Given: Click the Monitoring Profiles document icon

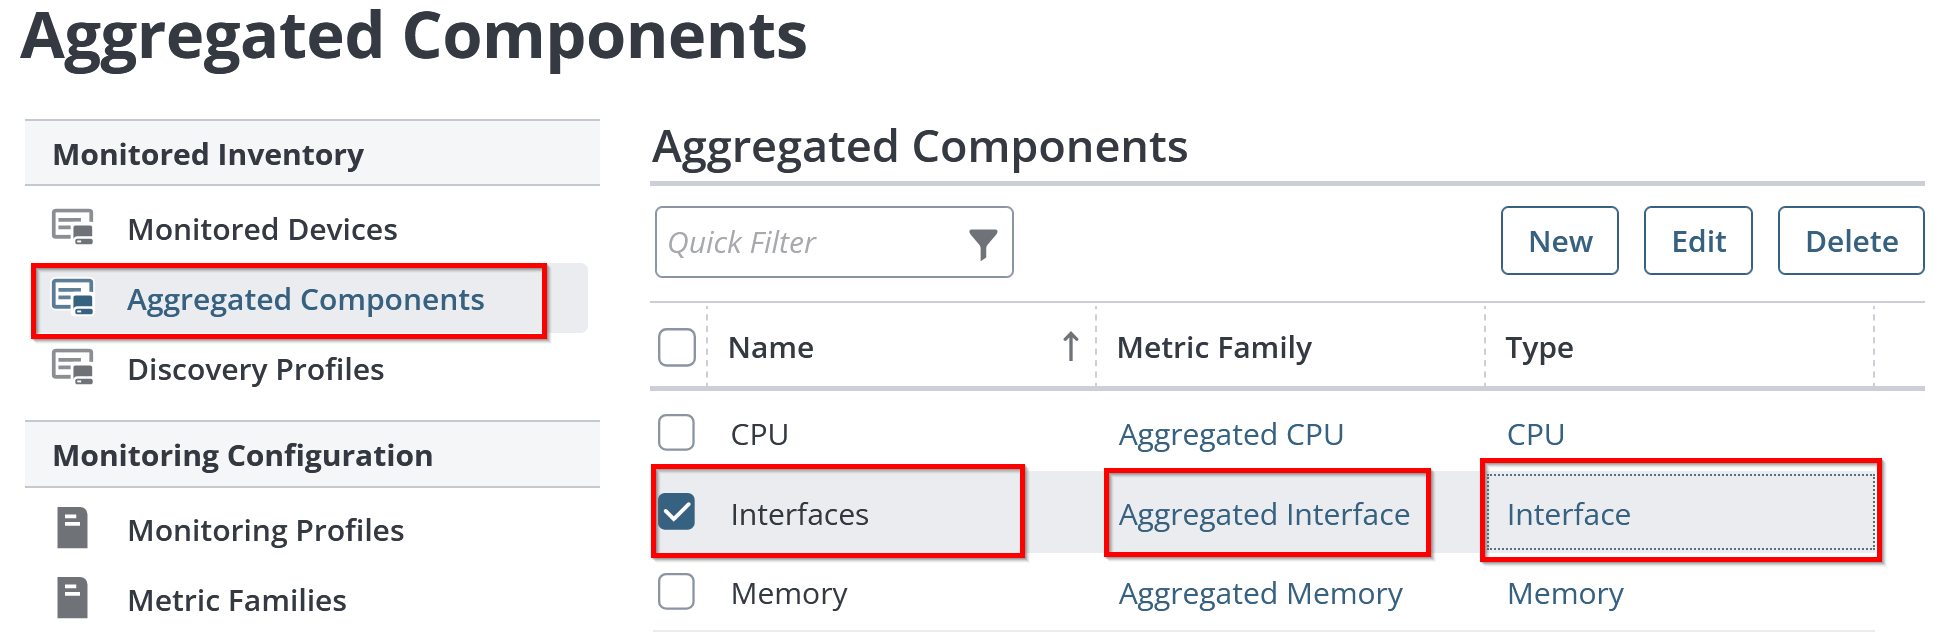Looking at the screenshot, I should (x=73, y=529).
